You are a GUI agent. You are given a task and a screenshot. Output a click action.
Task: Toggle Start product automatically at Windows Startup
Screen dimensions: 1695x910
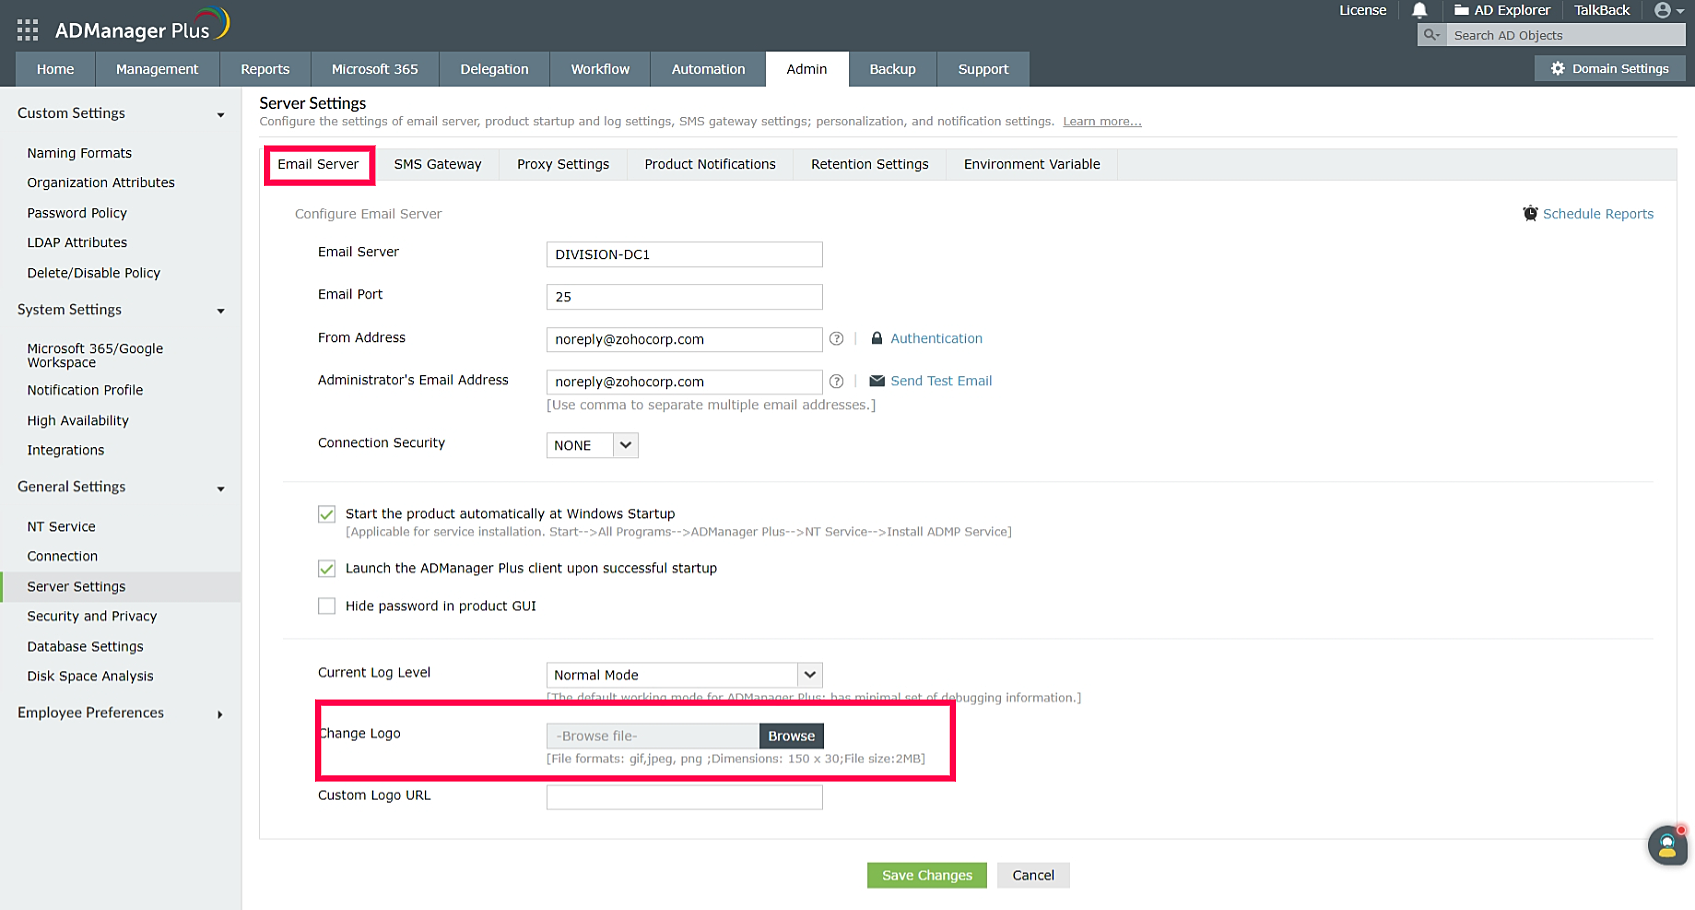327,514
